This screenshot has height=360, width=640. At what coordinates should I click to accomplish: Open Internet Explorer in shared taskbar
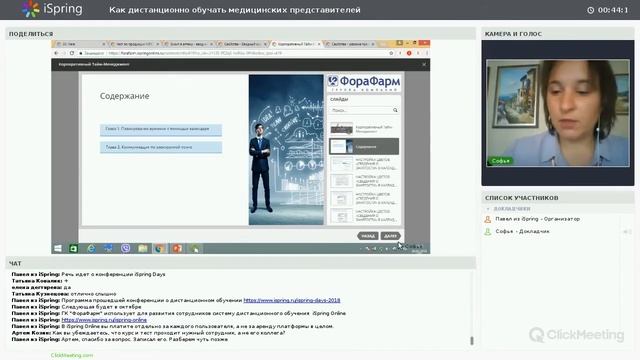pos(91,248)
